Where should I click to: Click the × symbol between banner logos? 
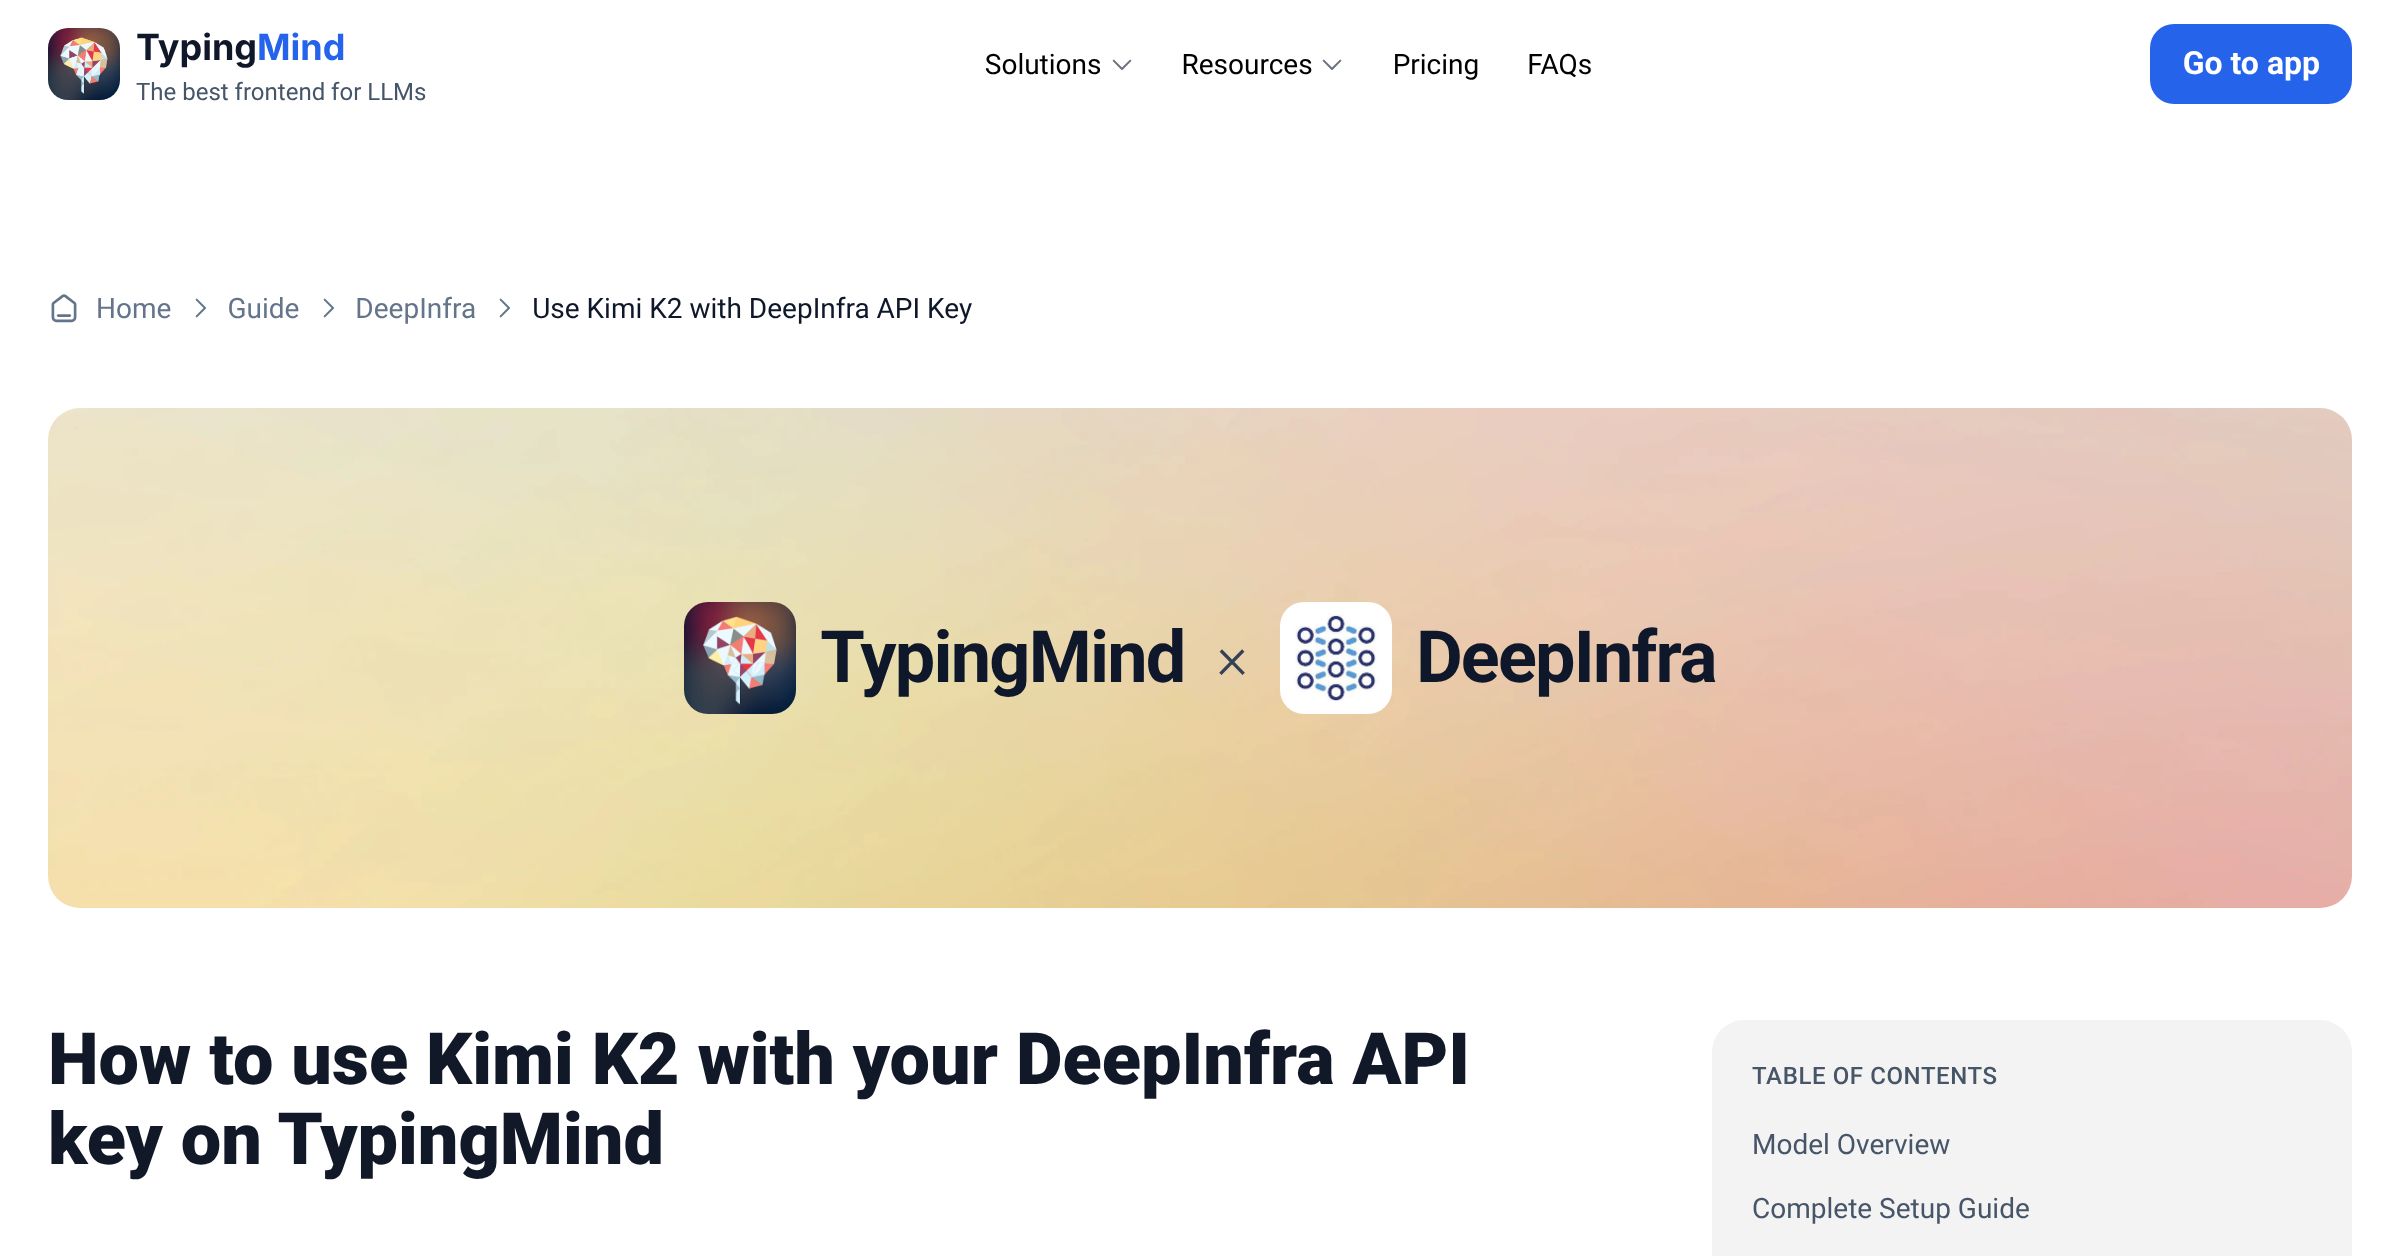click(x=1232, y=662)
